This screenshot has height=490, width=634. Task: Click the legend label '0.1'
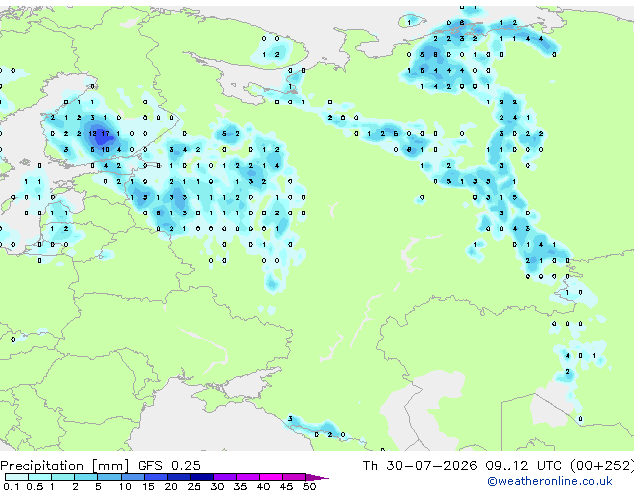[x=11, y=486]
